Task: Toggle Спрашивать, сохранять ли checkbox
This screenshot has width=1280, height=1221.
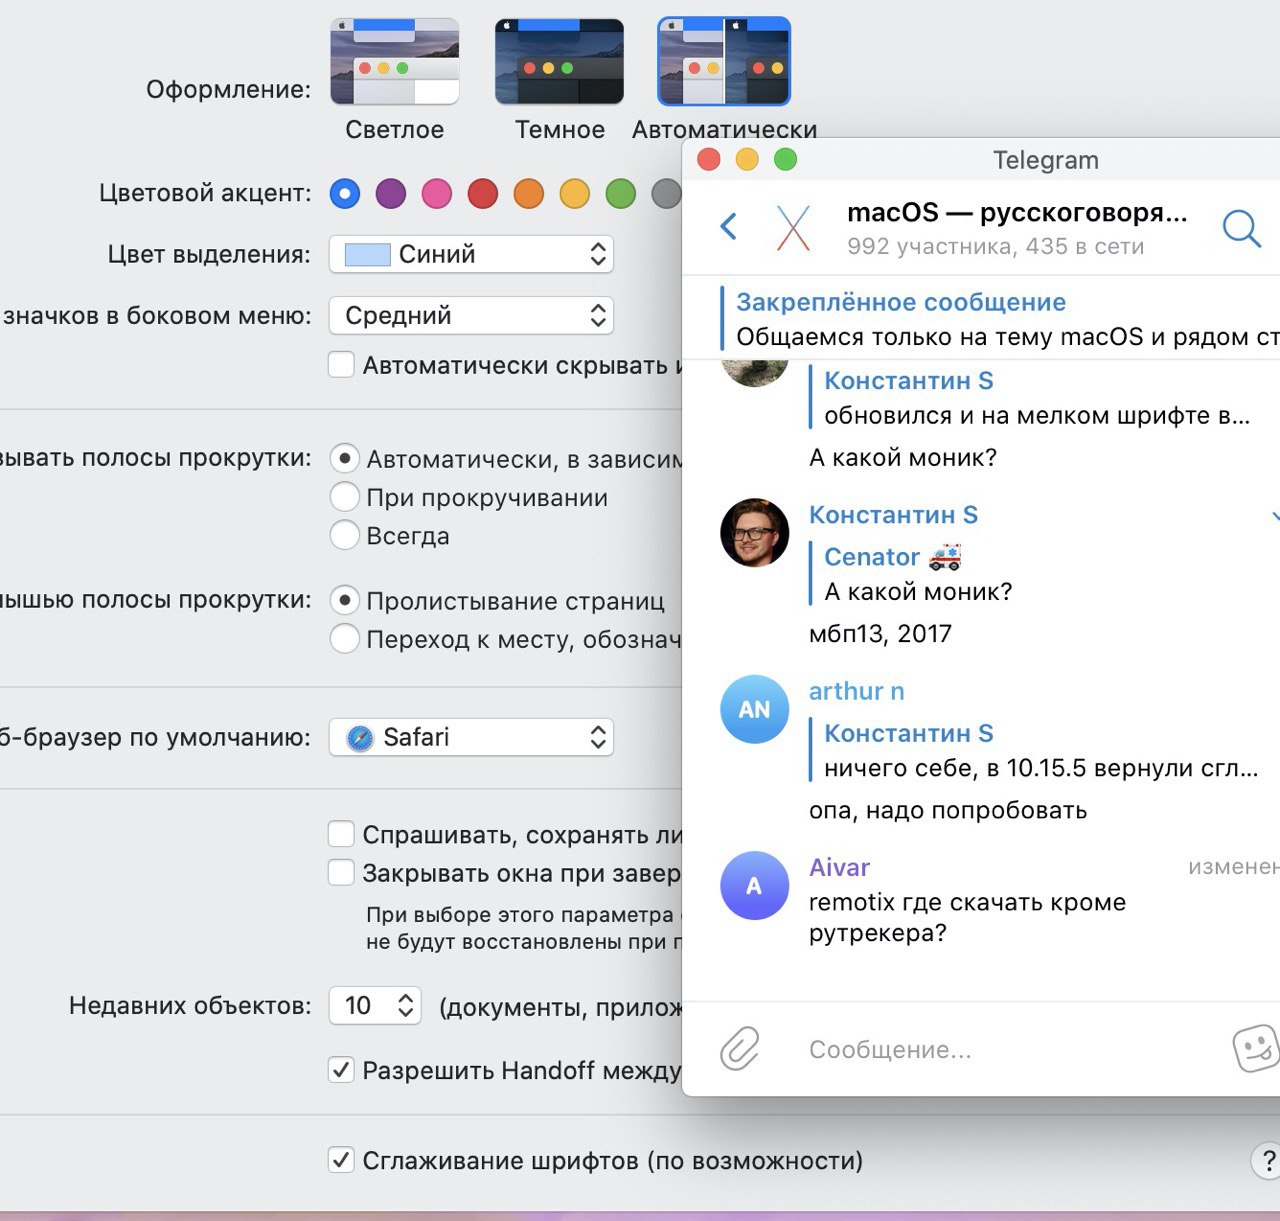Action: pyautogui.click(x=342, y=834)
